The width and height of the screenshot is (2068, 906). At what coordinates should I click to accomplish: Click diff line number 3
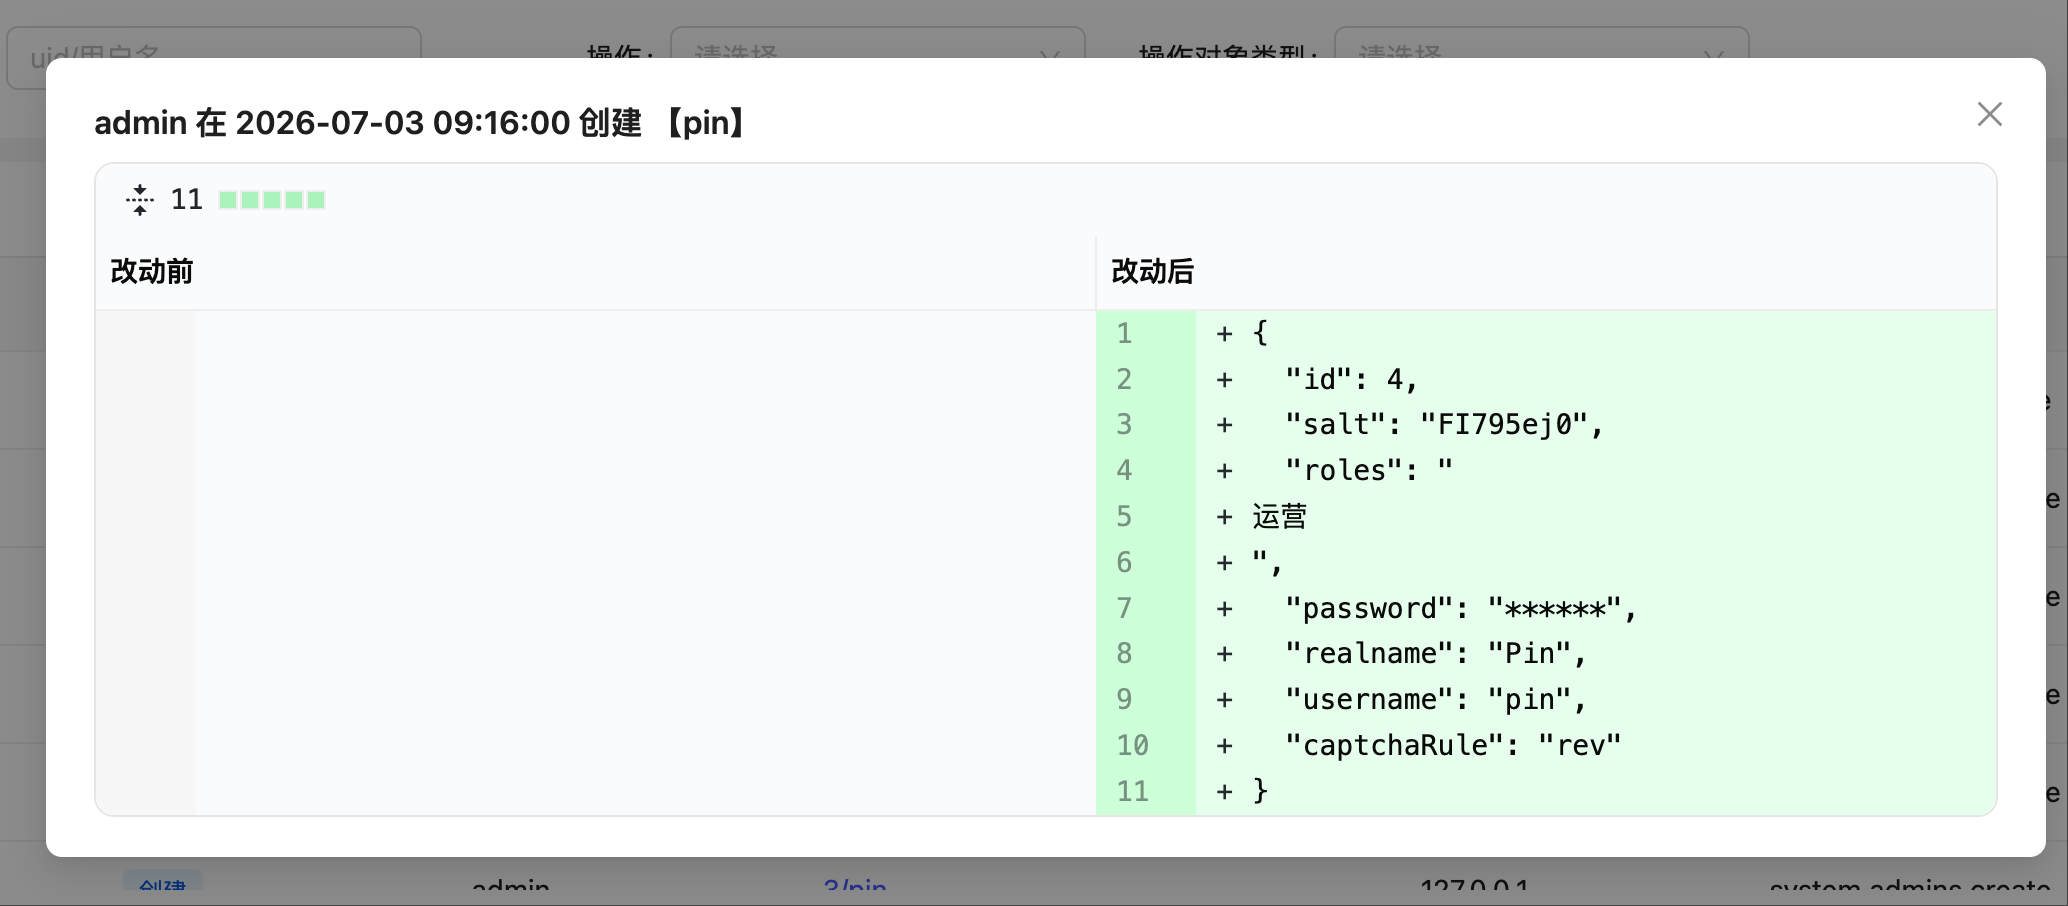click(x=1125, y=425)
